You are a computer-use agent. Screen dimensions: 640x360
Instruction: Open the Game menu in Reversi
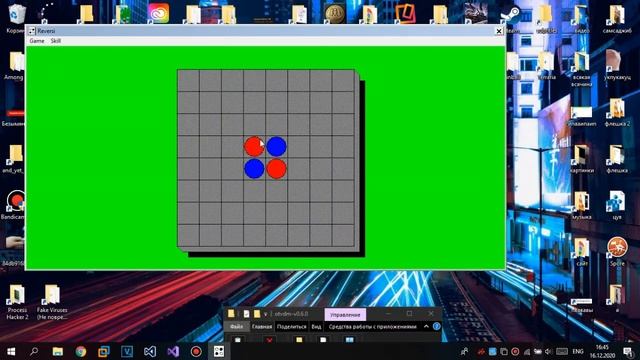click(x=37, y=41)
